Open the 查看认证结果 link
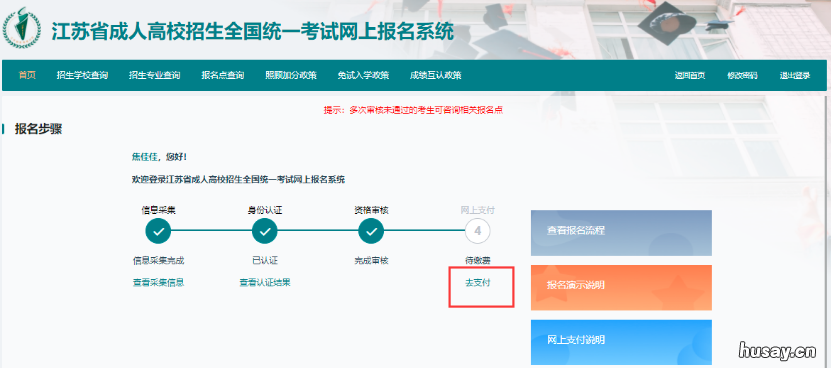 (x=265, y=283)
